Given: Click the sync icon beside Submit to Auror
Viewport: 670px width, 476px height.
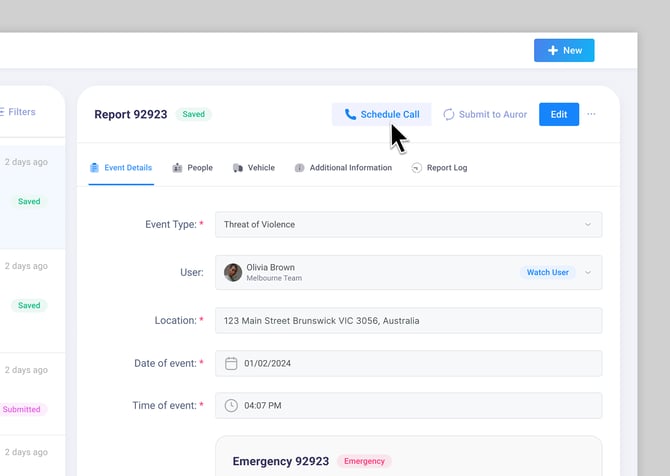Looking at the screenshot, I should pyautogui.click(x=449, y=115).
